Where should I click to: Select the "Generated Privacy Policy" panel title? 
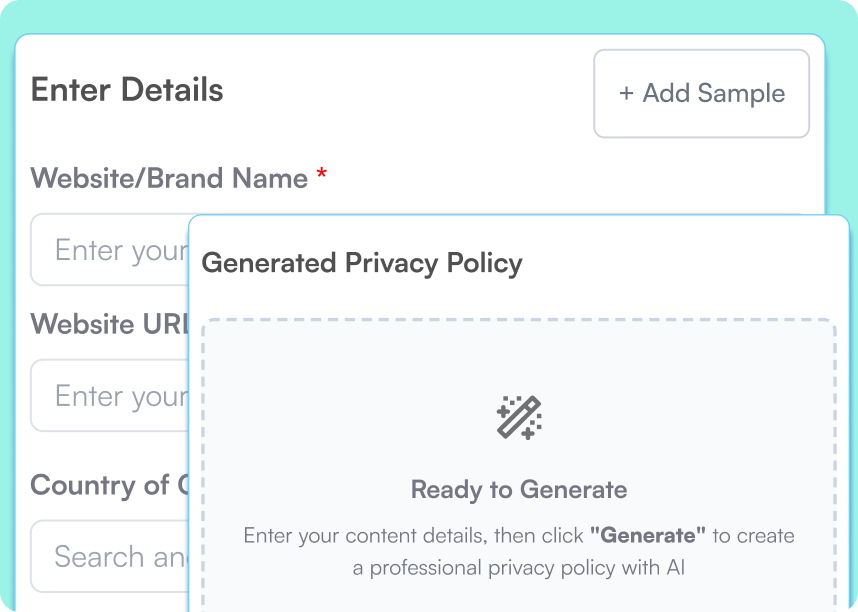(x=362, y=263)
